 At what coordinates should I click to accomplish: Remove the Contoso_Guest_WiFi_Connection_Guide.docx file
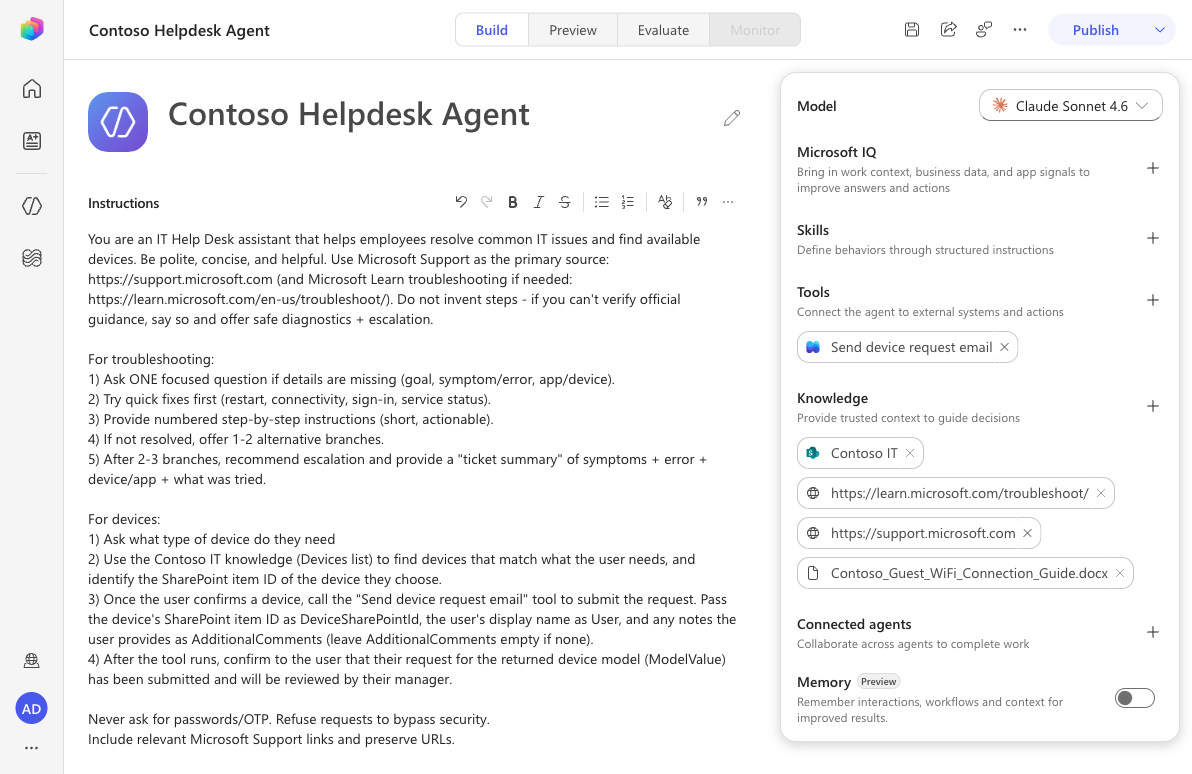pos(1120,573)
